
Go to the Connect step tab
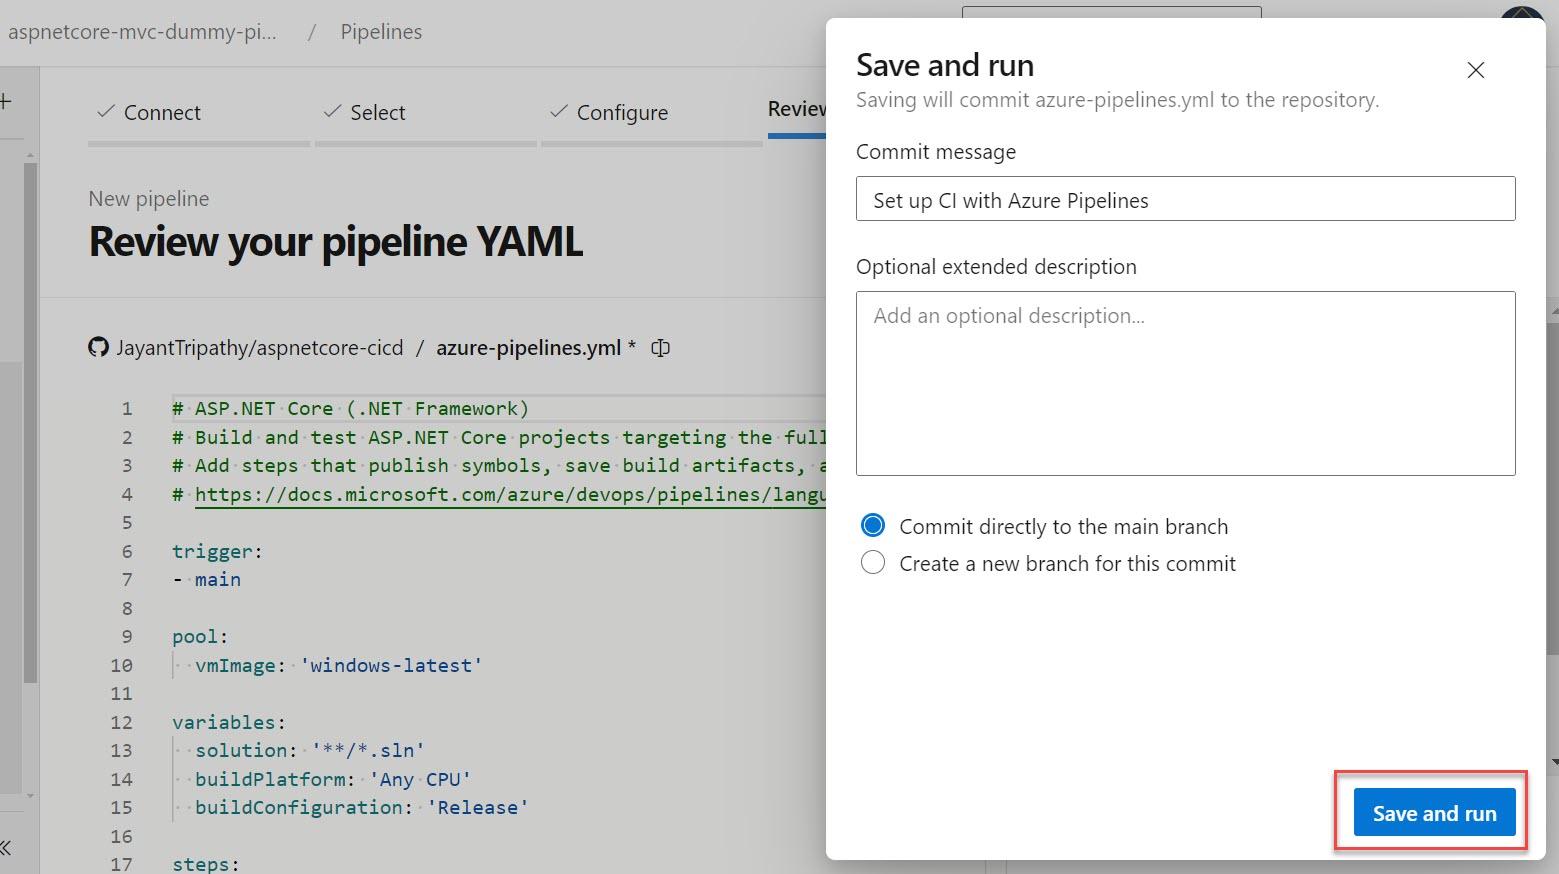tap(161, 113)
